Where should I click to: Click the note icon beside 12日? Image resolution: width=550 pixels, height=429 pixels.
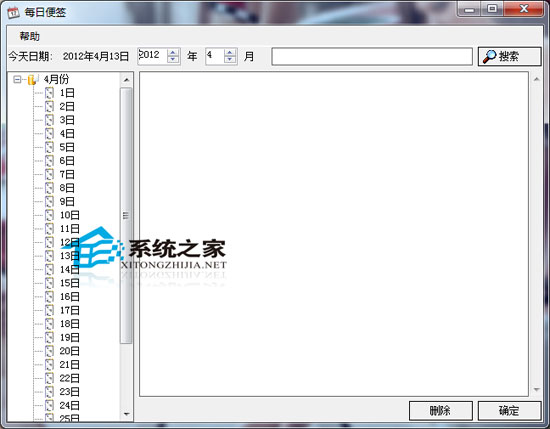(49, 242)
